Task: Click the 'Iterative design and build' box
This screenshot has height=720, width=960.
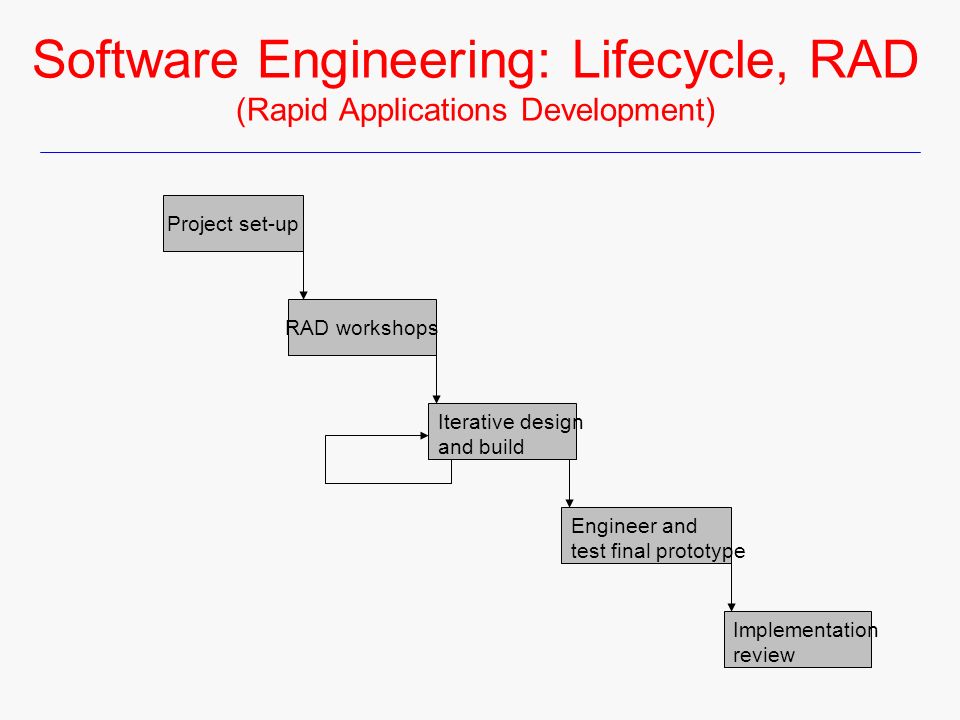Action: (x=503, y=432)
